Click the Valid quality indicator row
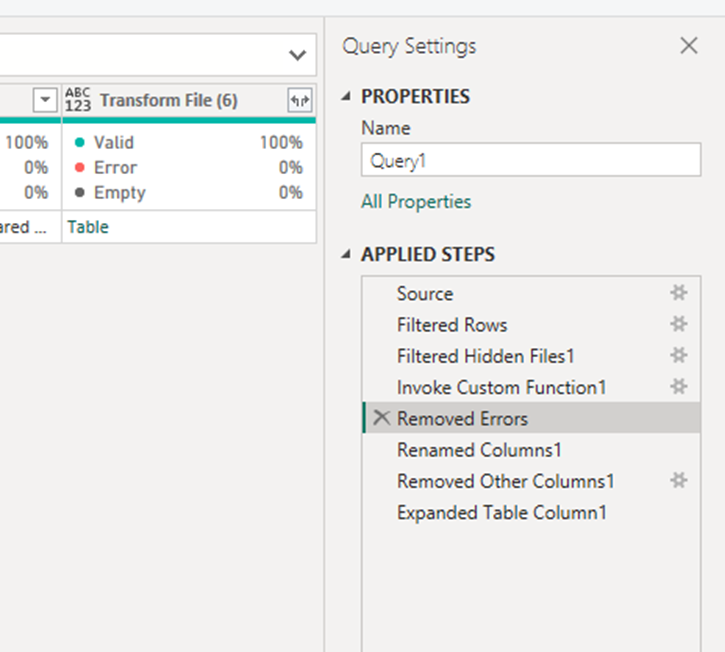This screenshot has width=725, height=652. click(189, 142)
